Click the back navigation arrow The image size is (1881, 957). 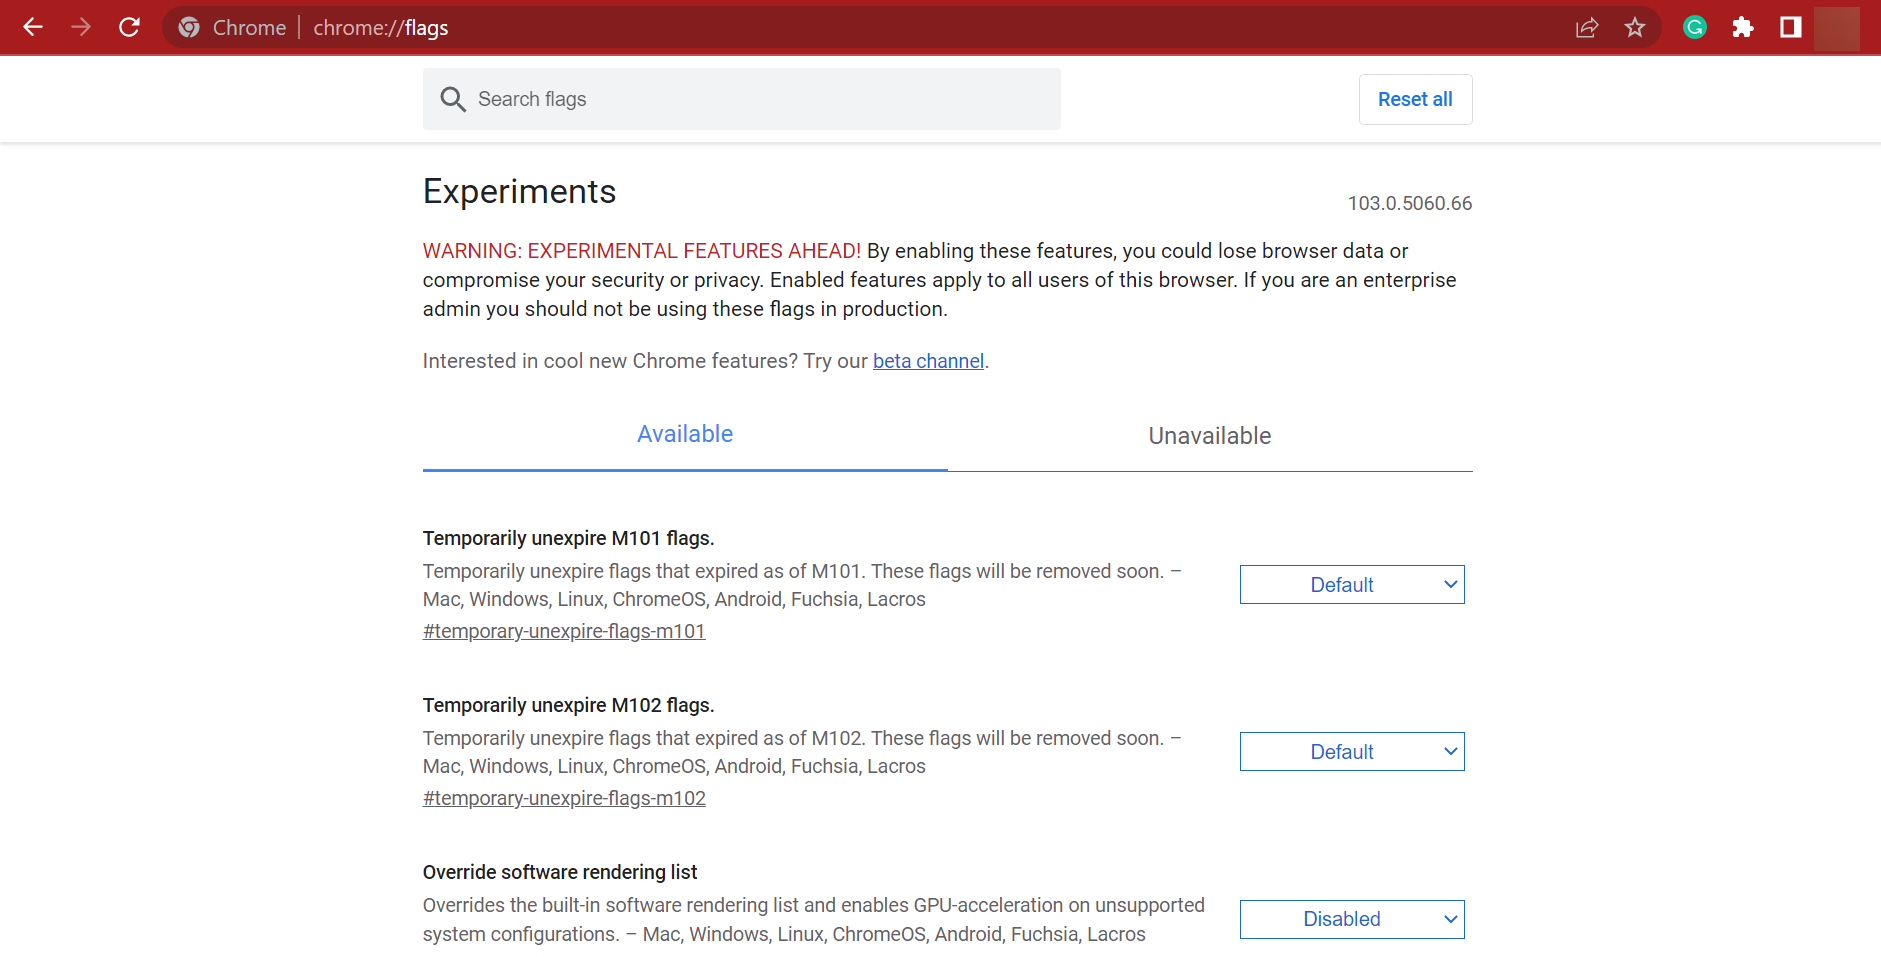pyautogui.click(x=33, y=27)
